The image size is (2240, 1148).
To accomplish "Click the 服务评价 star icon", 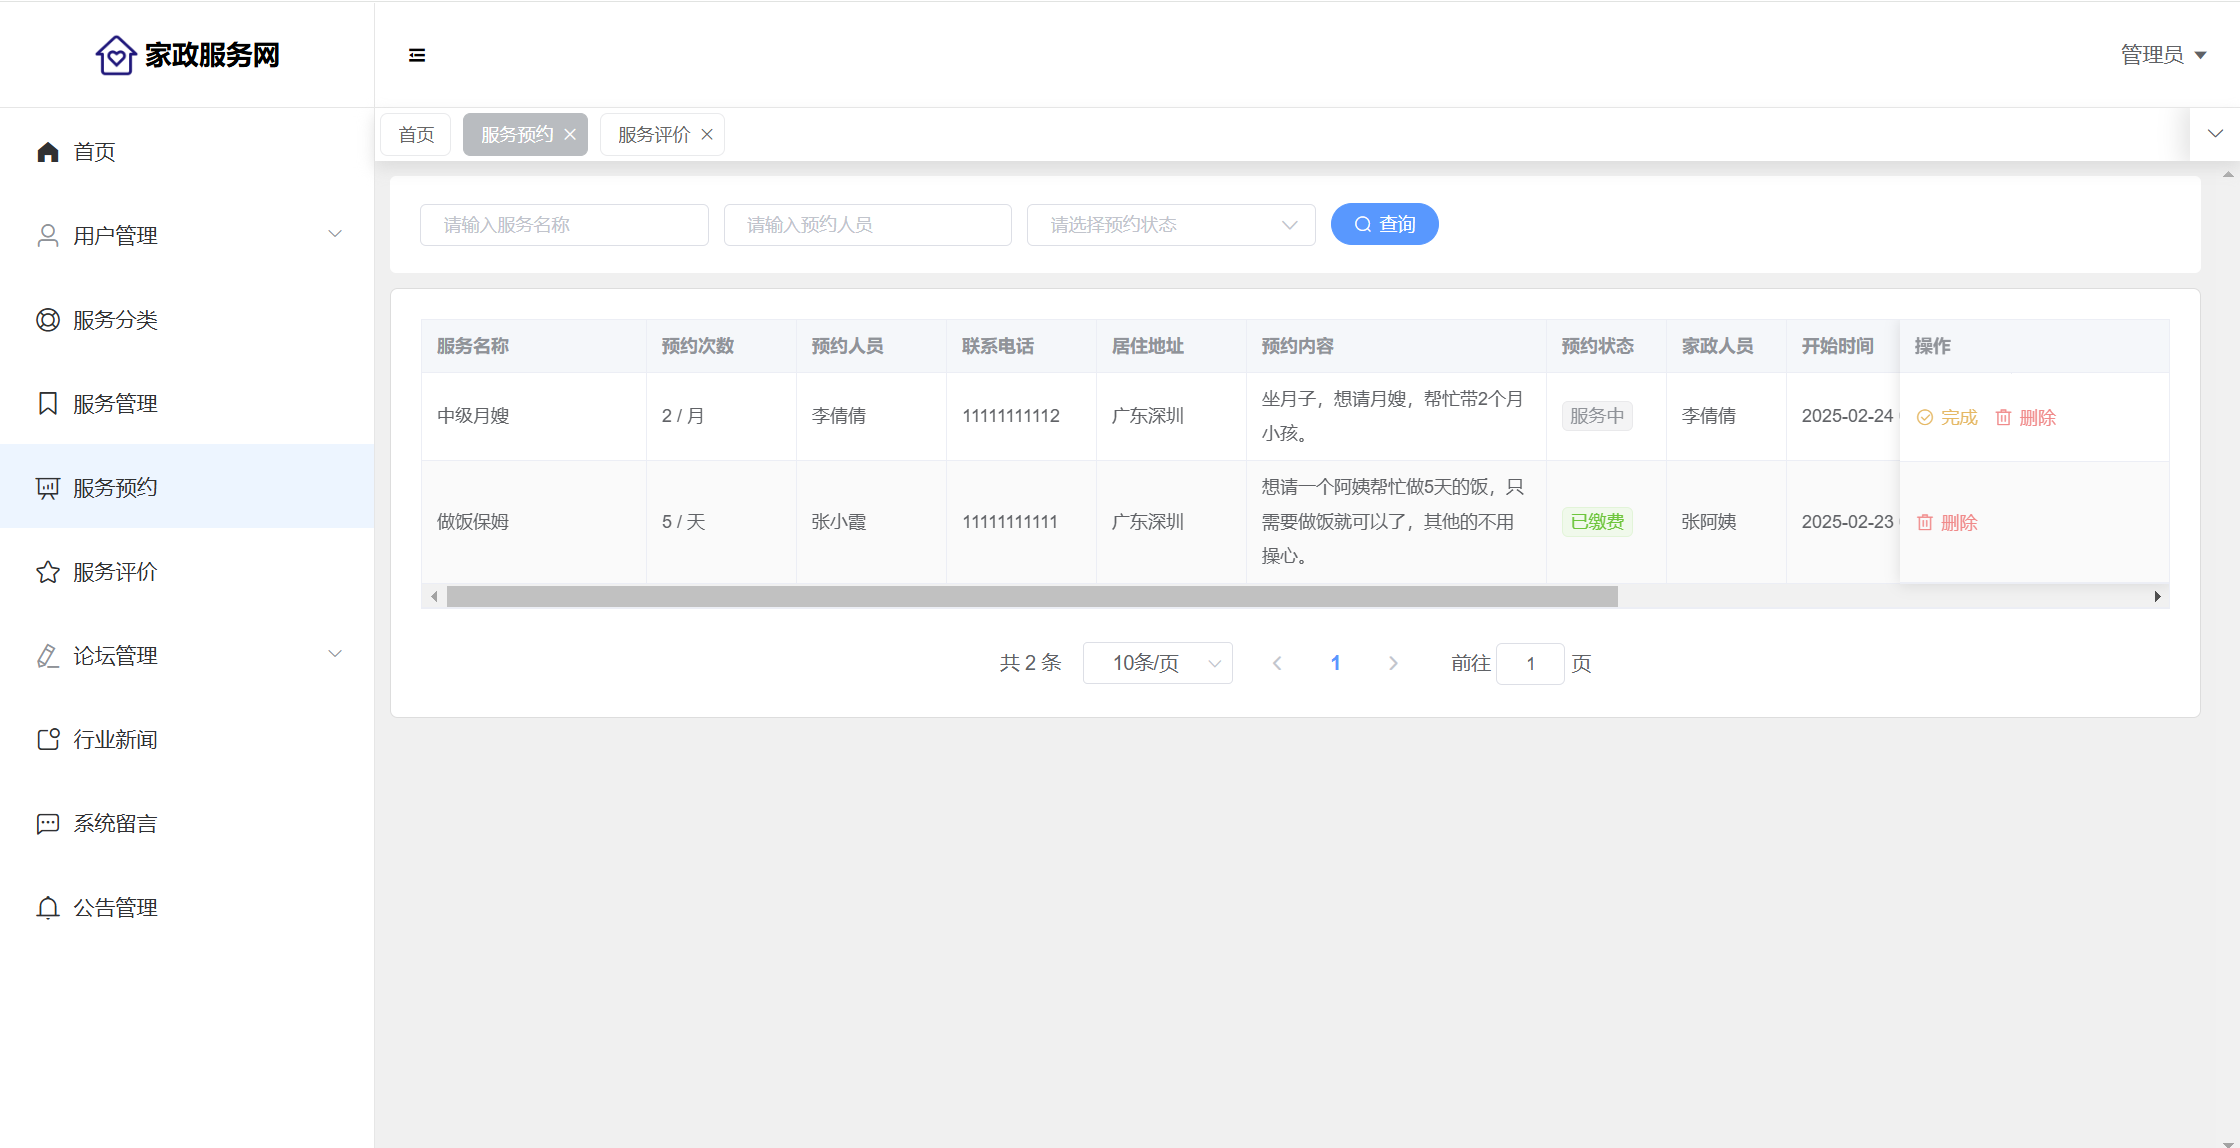I will tap(47, 572).
